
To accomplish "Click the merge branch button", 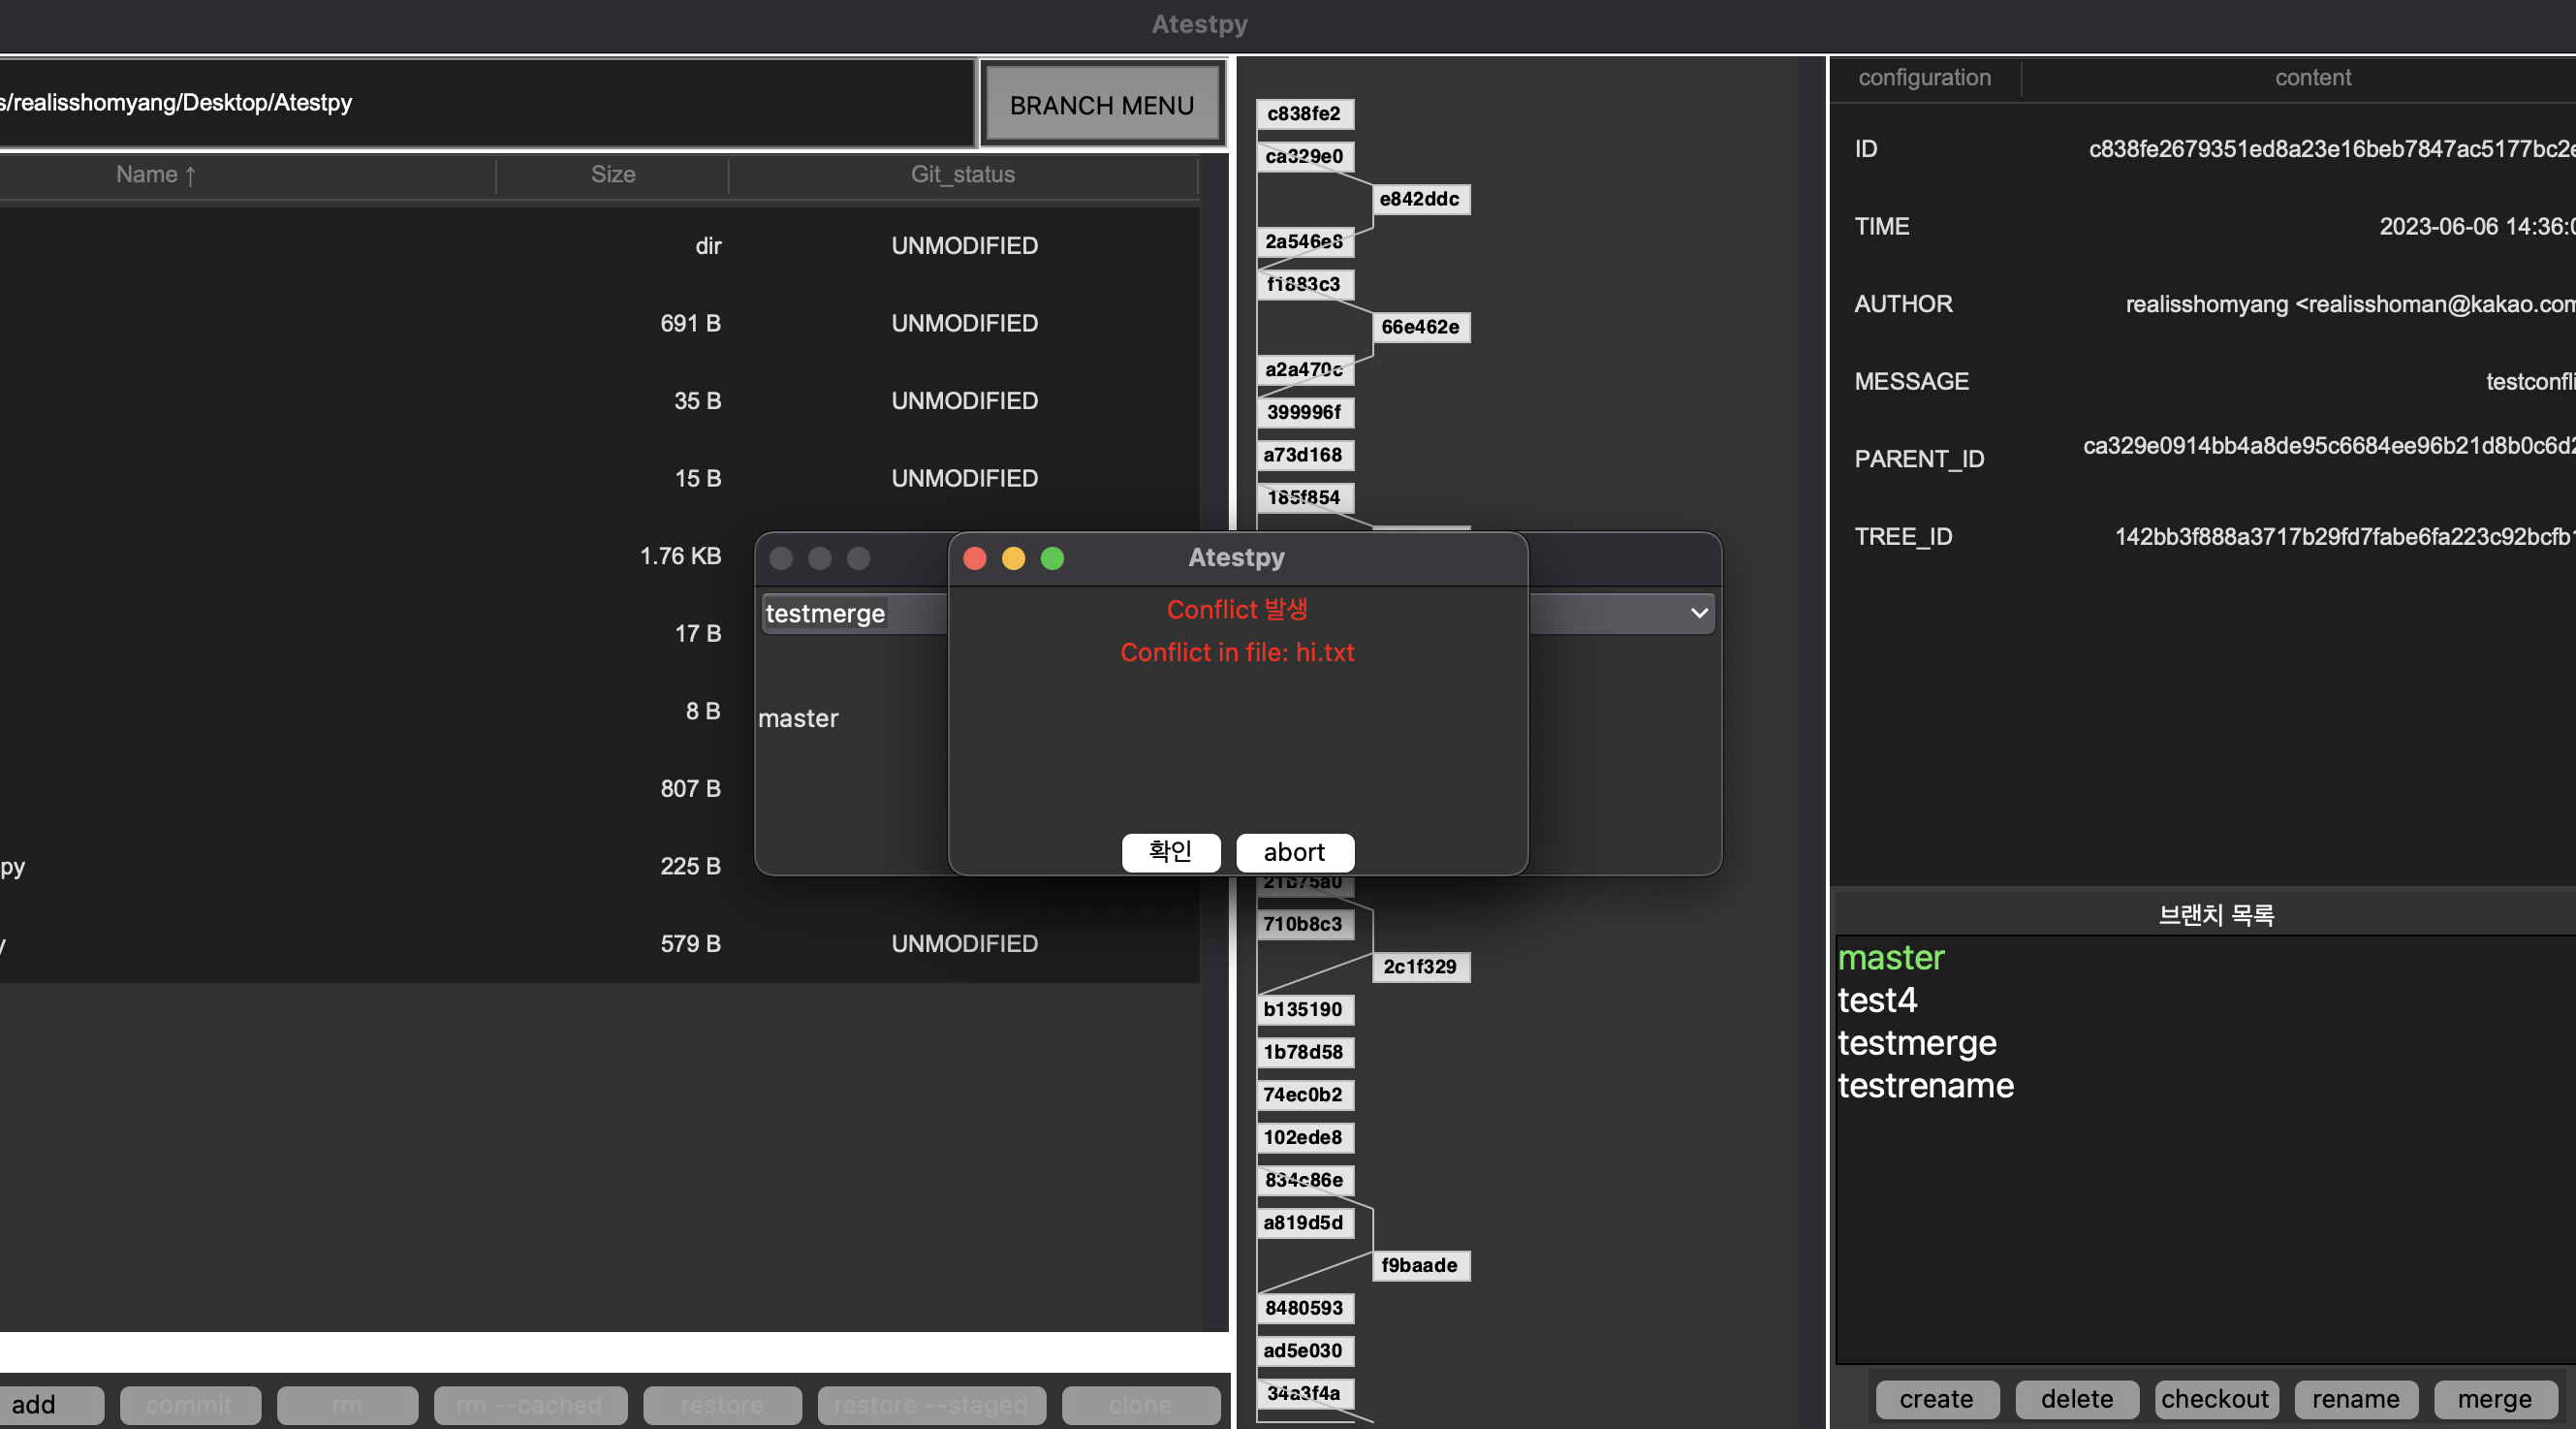I will 2494,1399.
